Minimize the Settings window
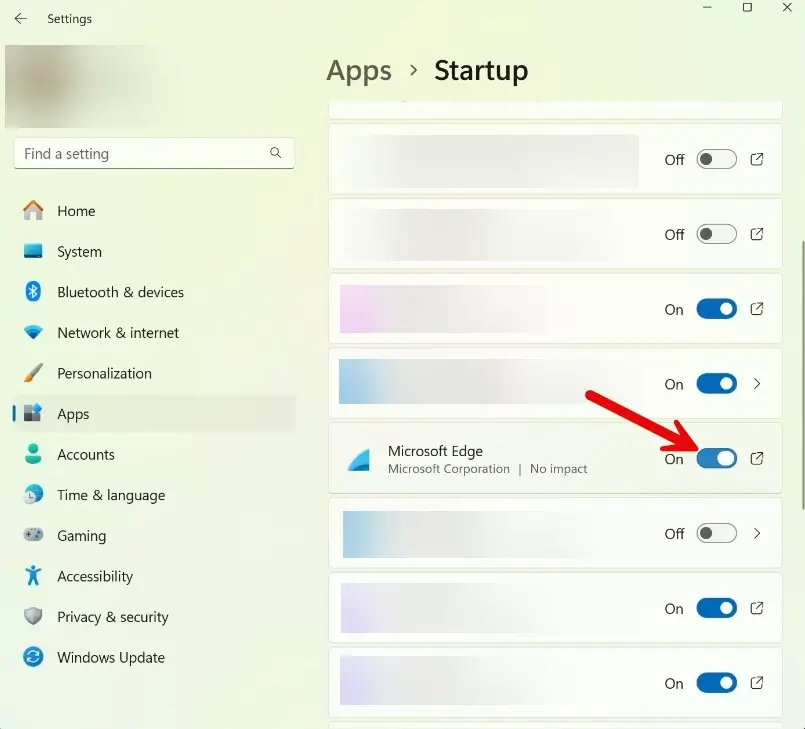 pos(707,7)
